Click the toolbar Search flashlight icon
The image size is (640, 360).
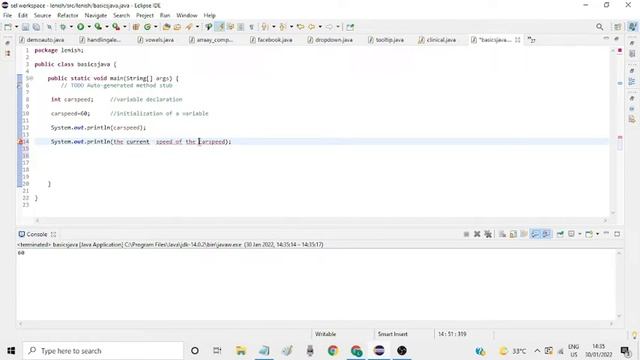tap(189, 27)
